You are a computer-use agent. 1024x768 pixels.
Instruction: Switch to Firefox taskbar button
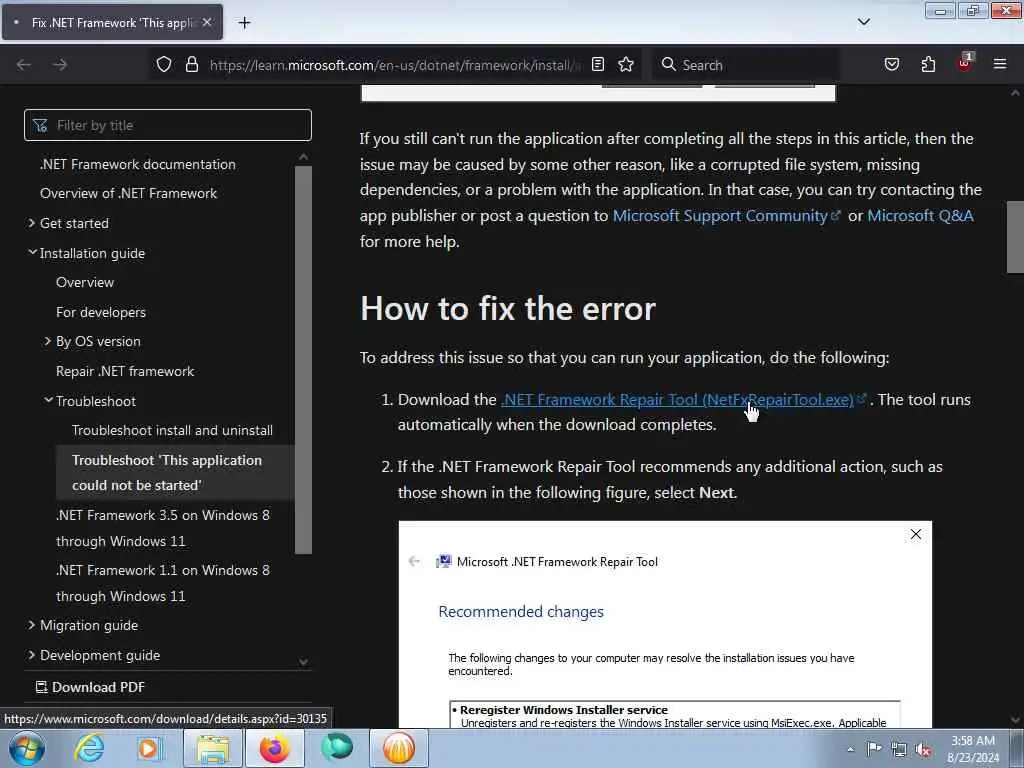pyautogui.click(x=274, y=748)
